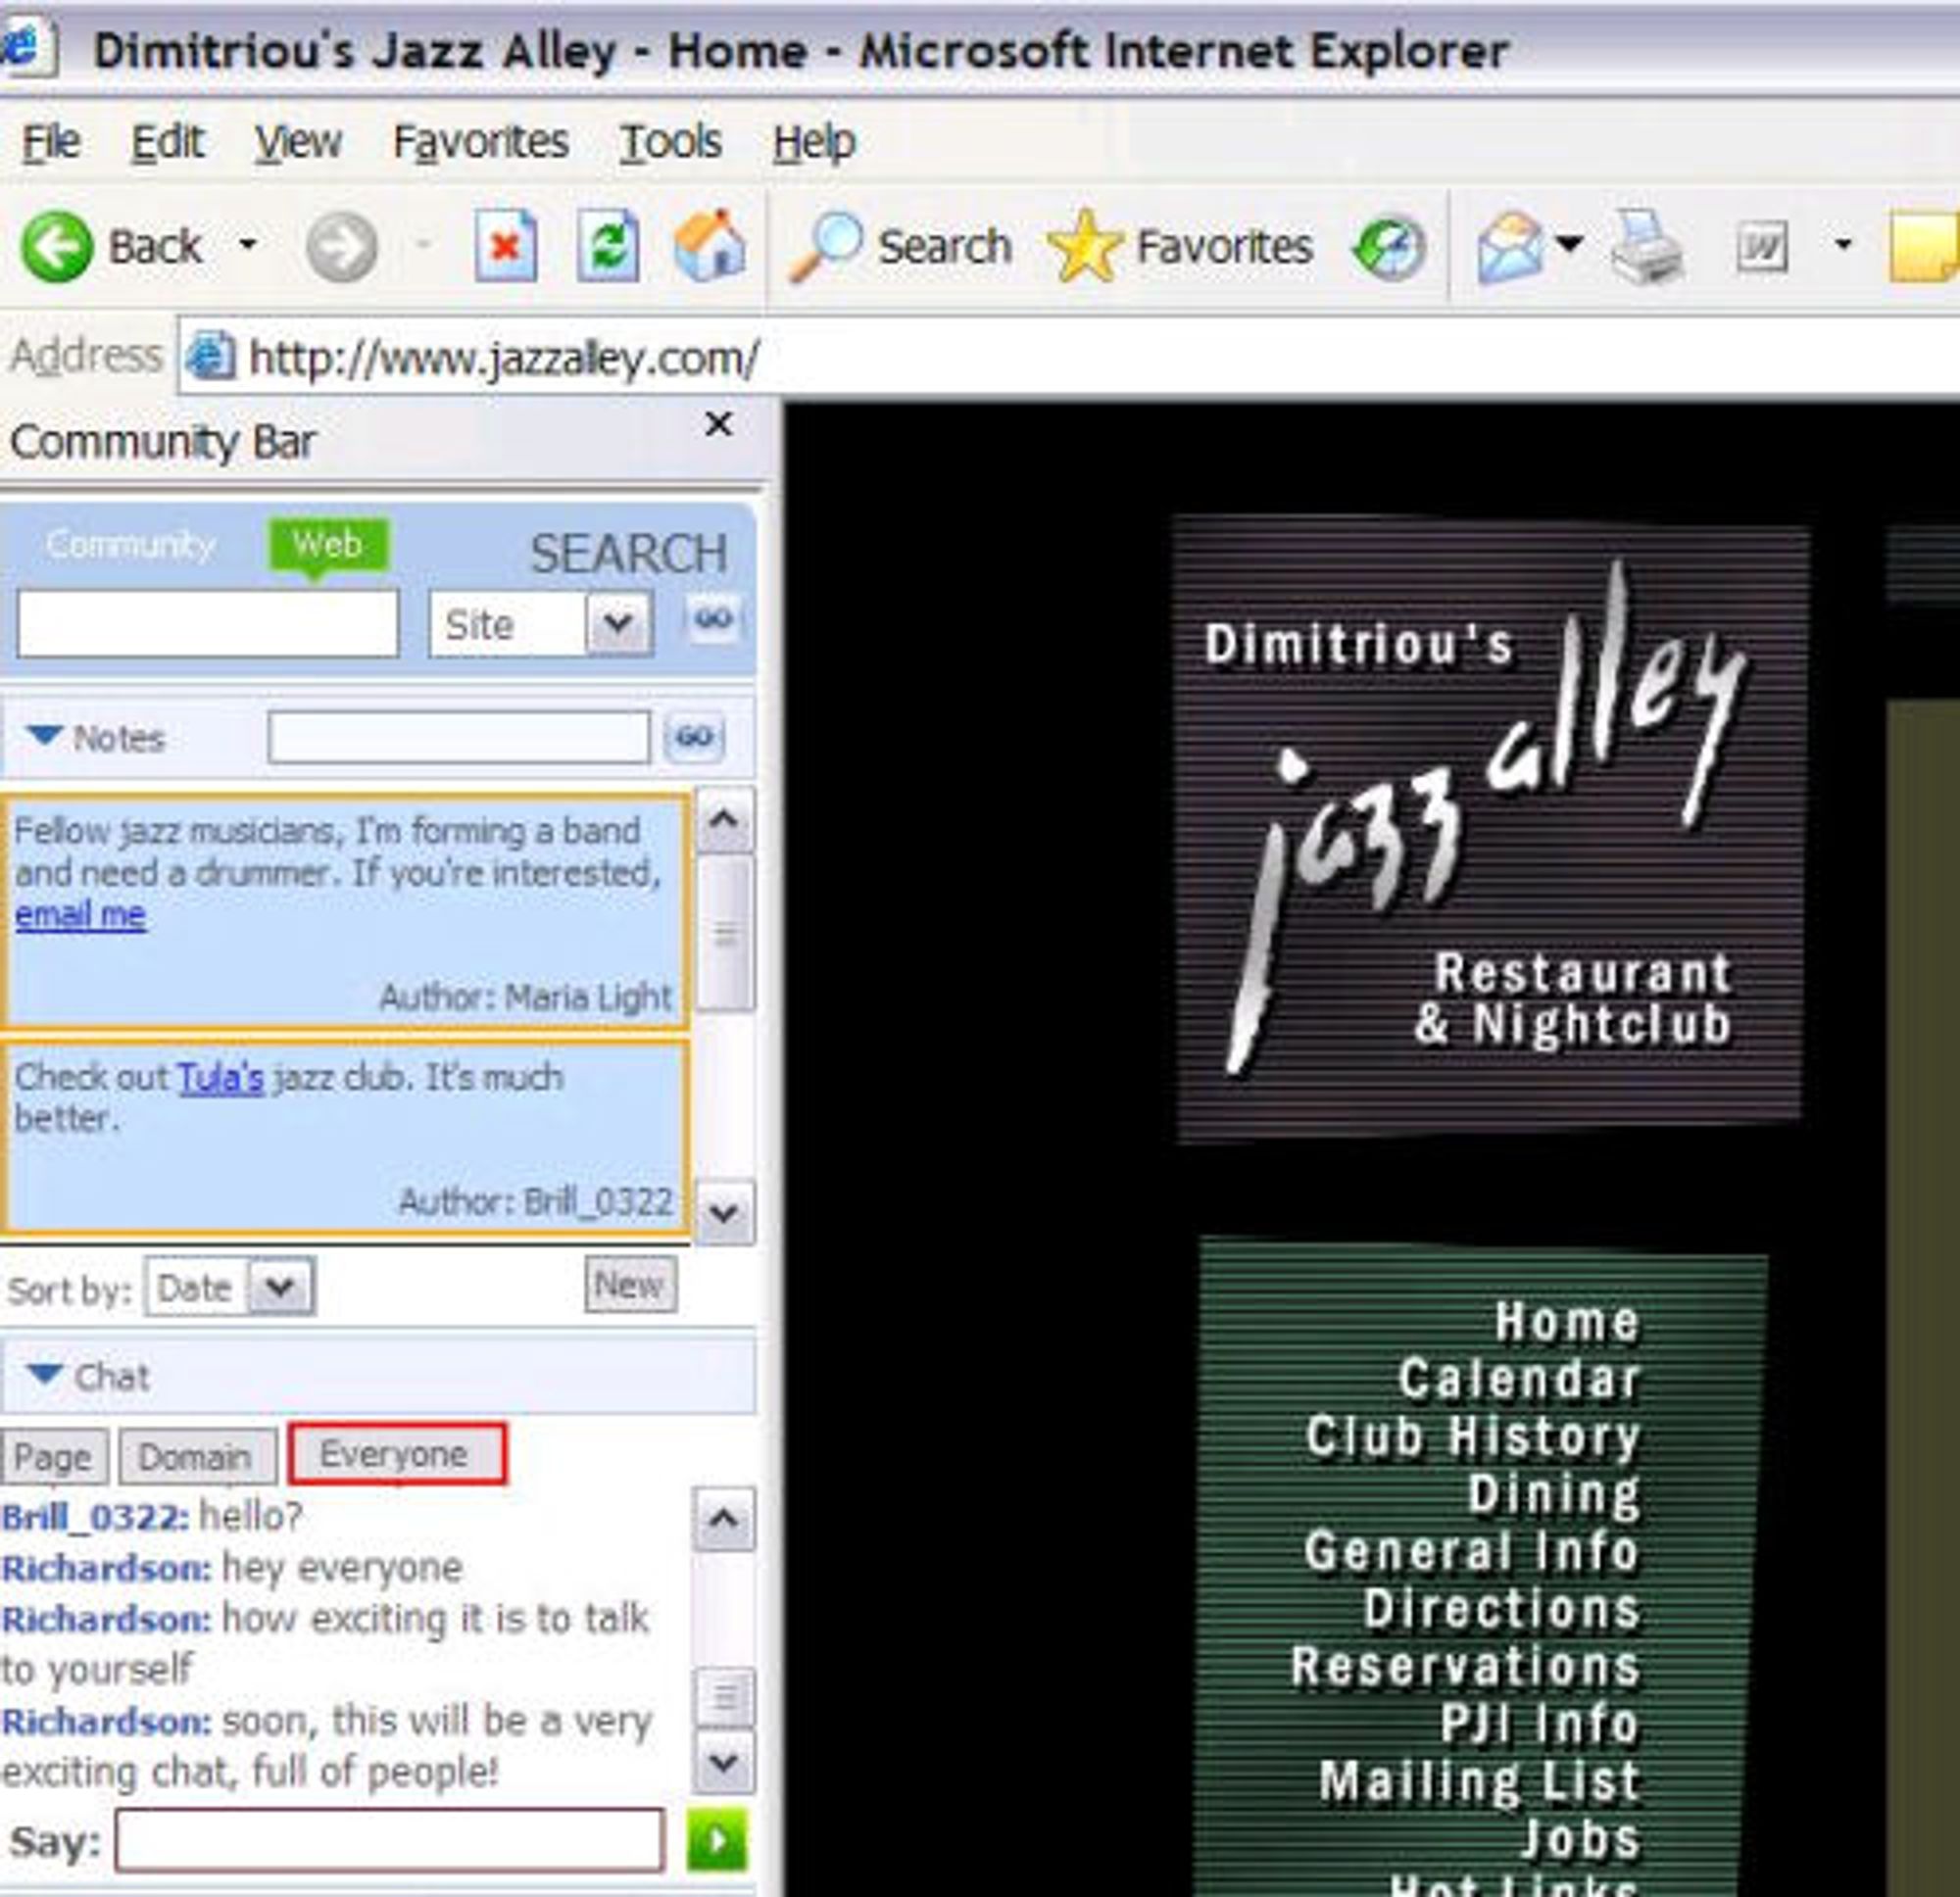Viewport: 1960px width, 1897px height.
Task: Click the Mail envelope icon
Action: pyautogui.click(x=1509, y=246)
